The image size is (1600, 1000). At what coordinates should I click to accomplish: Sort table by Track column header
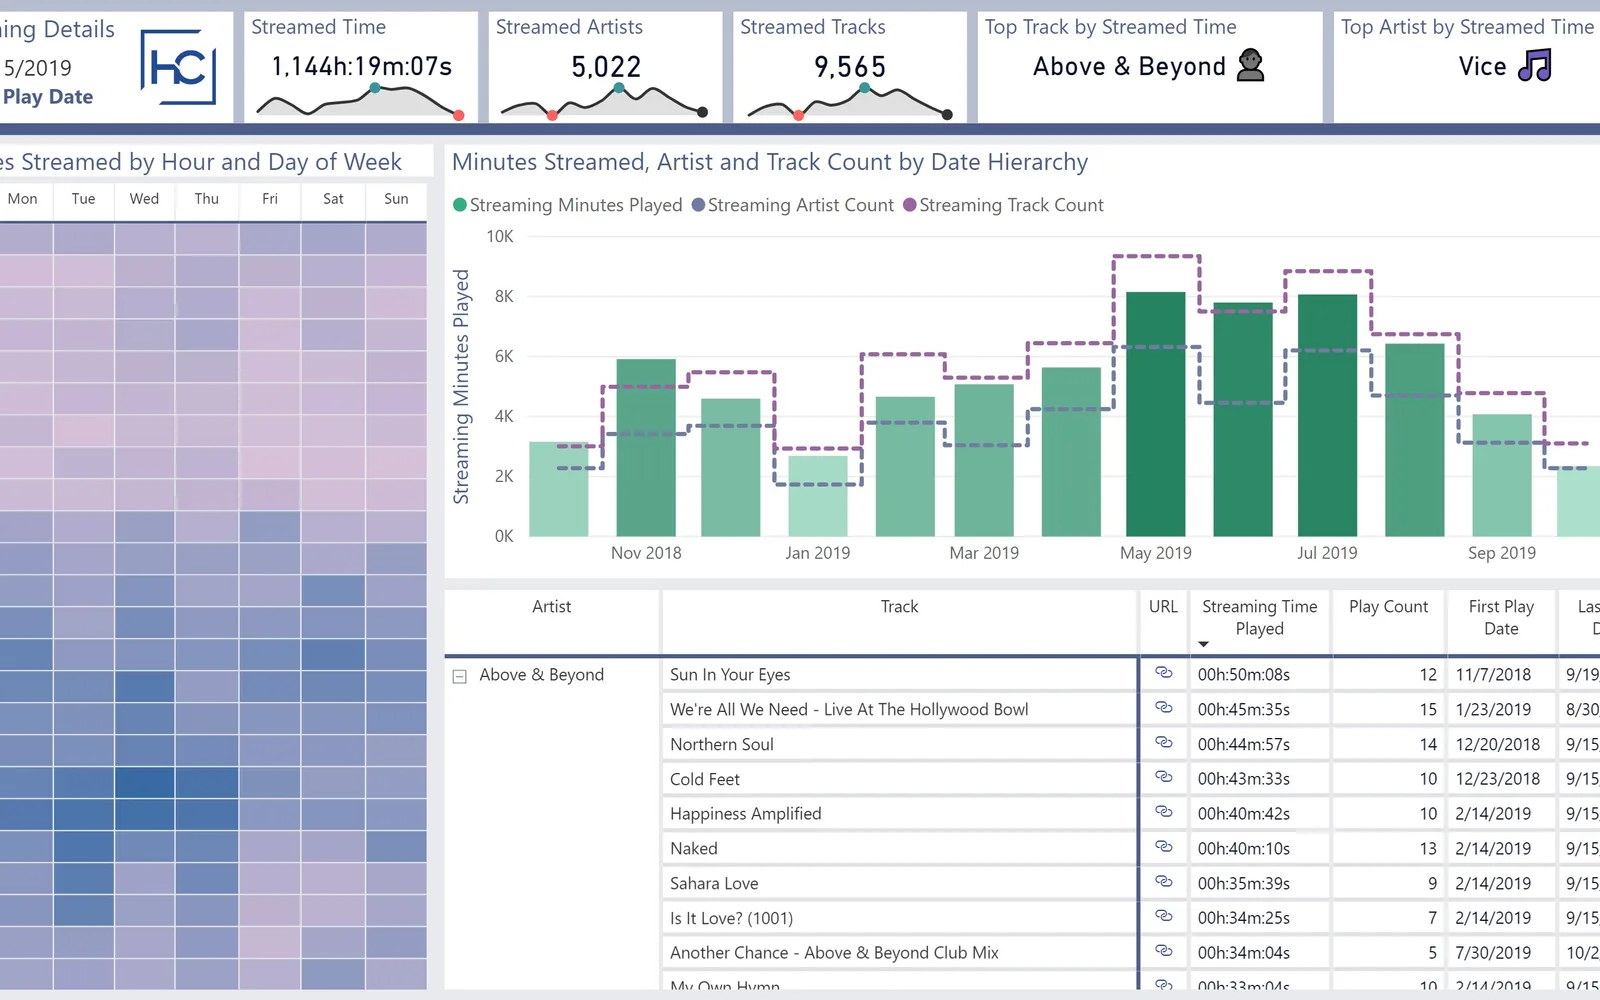click(899, 607)
